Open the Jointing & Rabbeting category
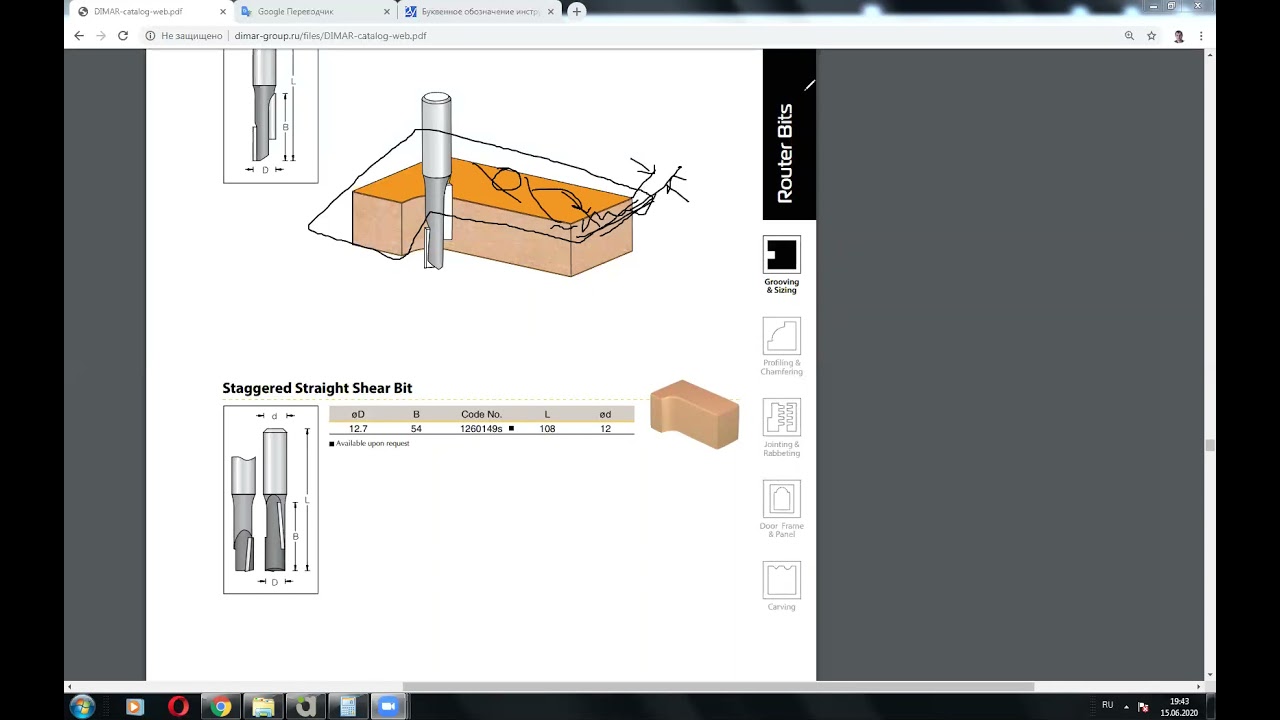Viewport: 1280px width, 720px height. pyautogui.click(x=782, y=417)
